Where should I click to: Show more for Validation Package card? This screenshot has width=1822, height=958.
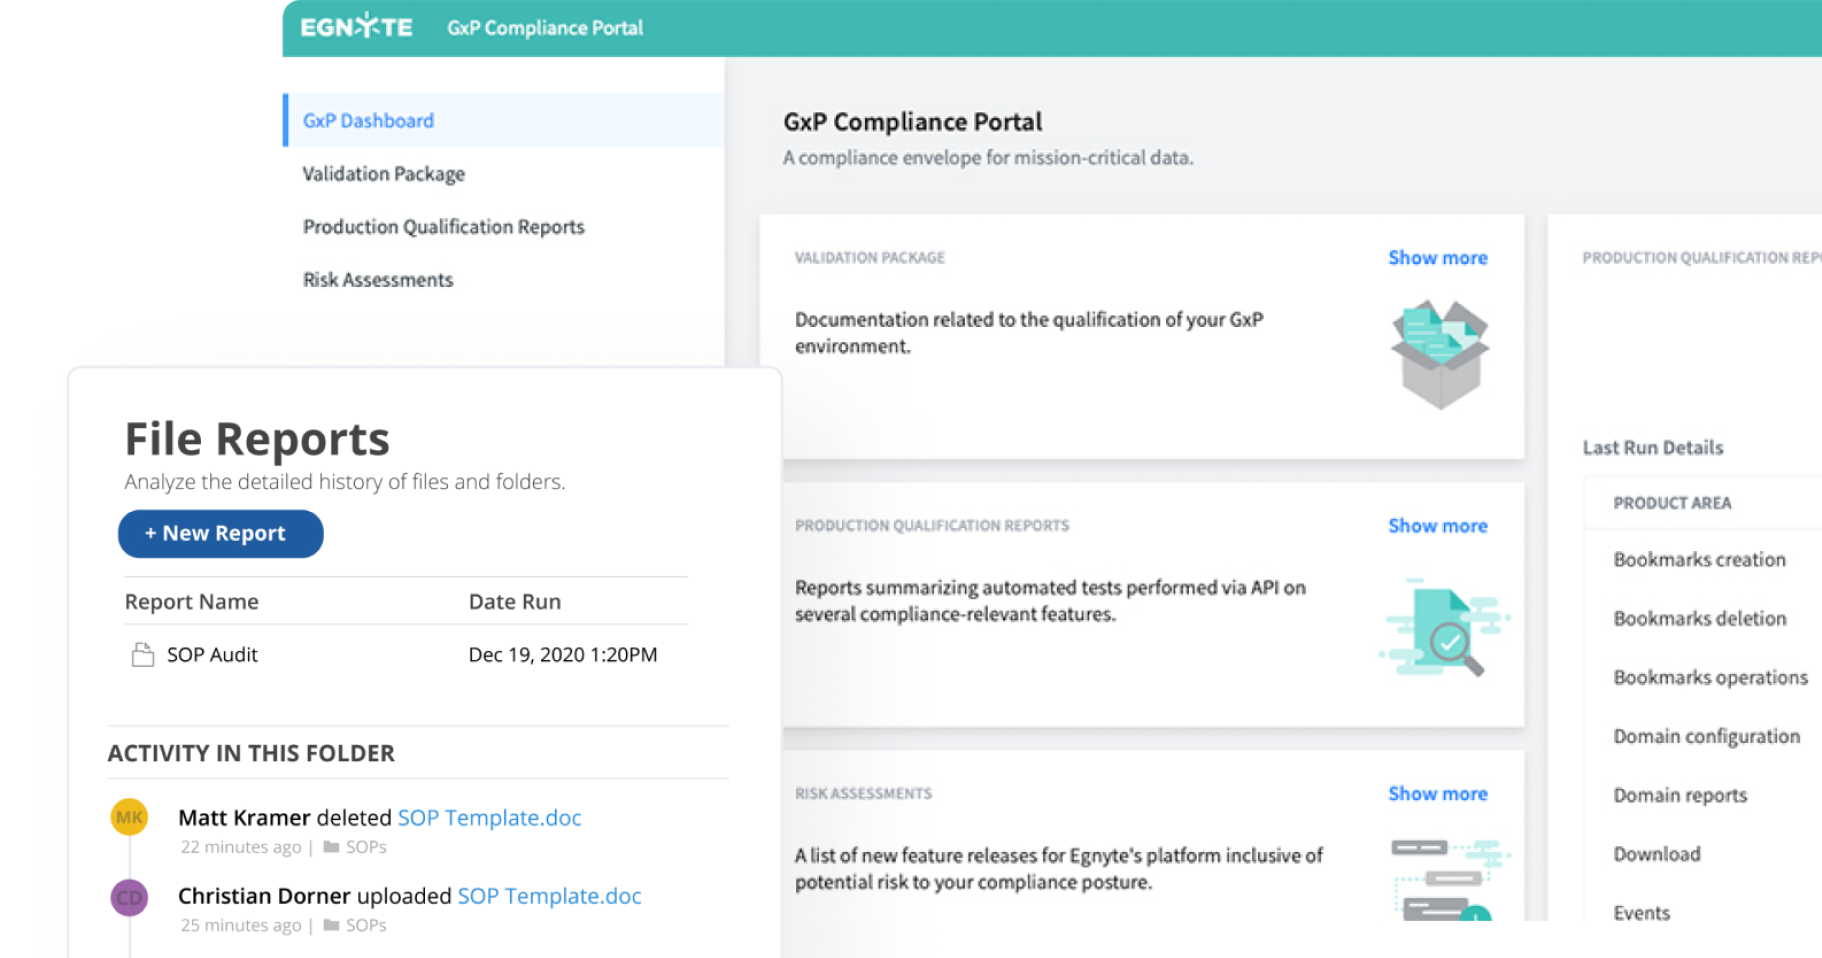point(1437,258)
